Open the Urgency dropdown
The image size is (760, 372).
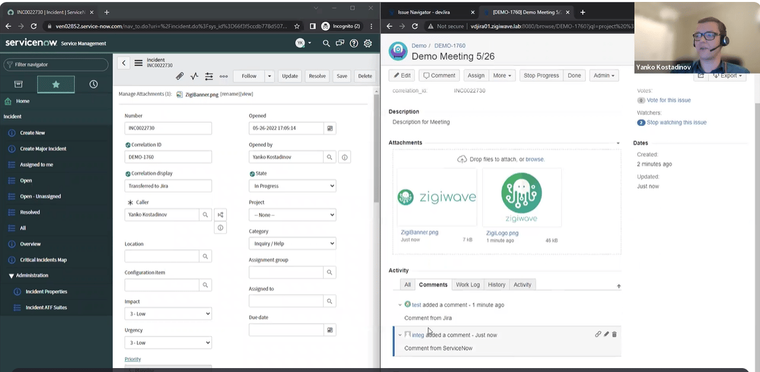click(x=168, y=343)
